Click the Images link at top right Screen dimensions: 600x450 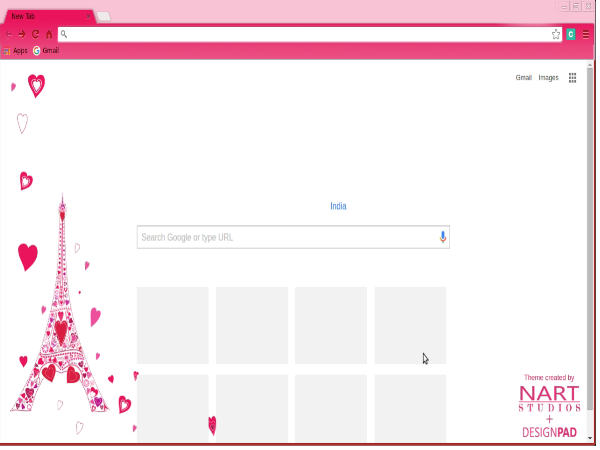pos(548,78)
